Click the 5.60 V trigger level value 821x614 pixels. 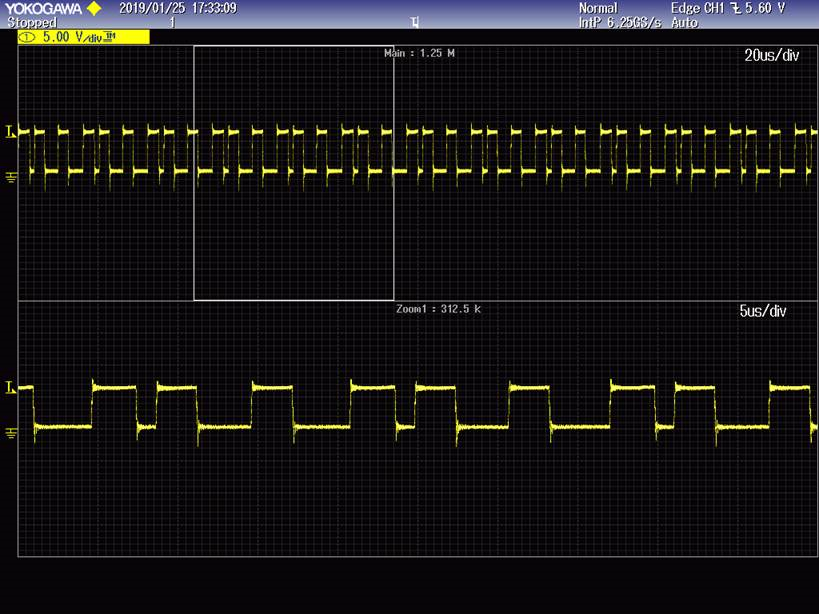click(765, 8)
